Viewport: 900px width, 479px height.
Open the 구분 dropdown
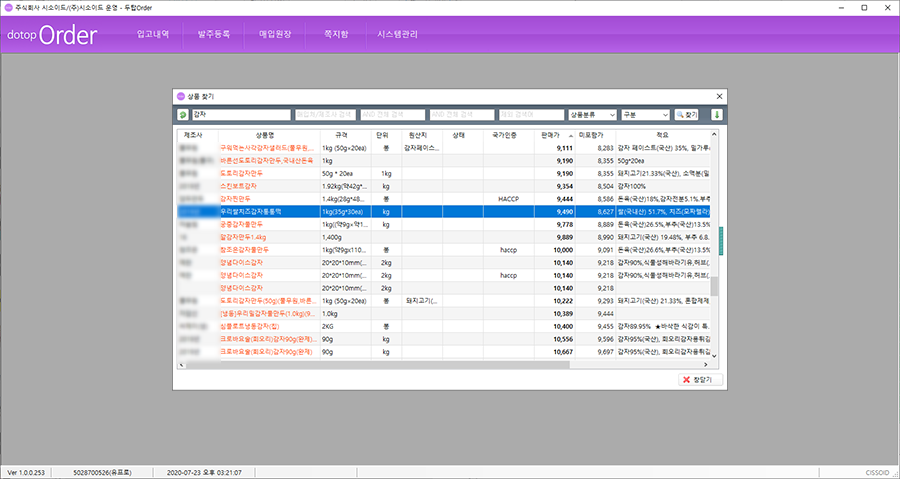point(645,115)
